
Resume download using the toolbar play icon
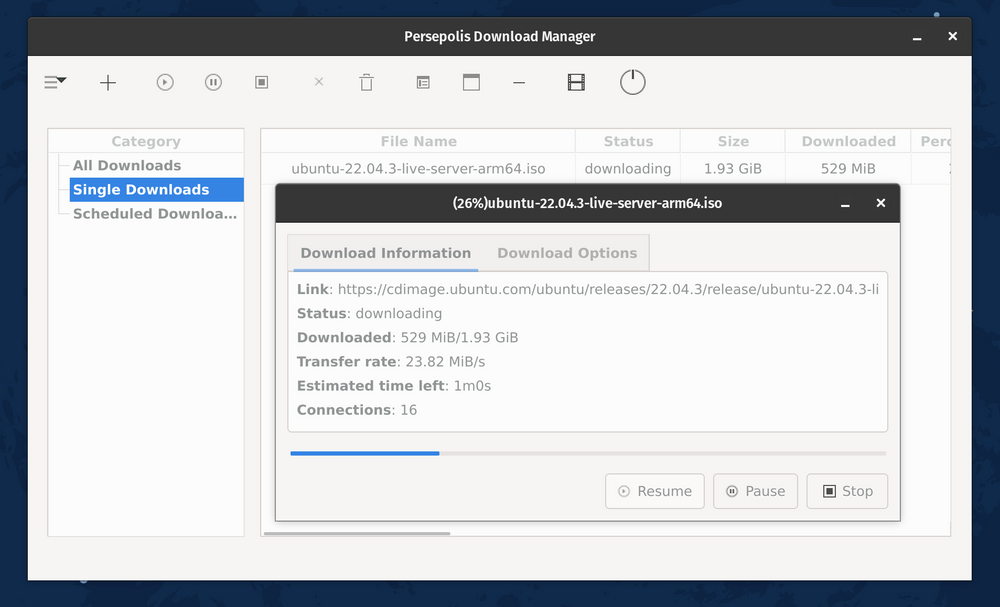coord(164,82)
